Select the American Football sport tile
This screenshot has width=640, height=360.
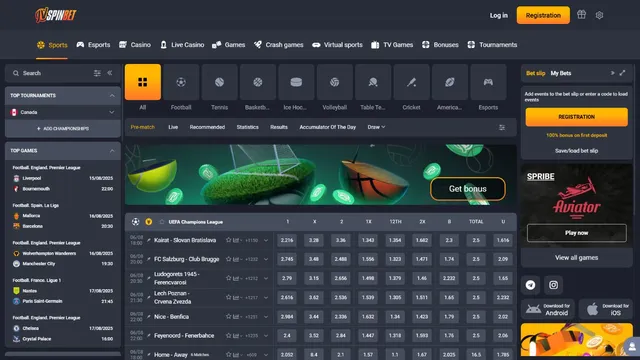[x=449, y=82]
